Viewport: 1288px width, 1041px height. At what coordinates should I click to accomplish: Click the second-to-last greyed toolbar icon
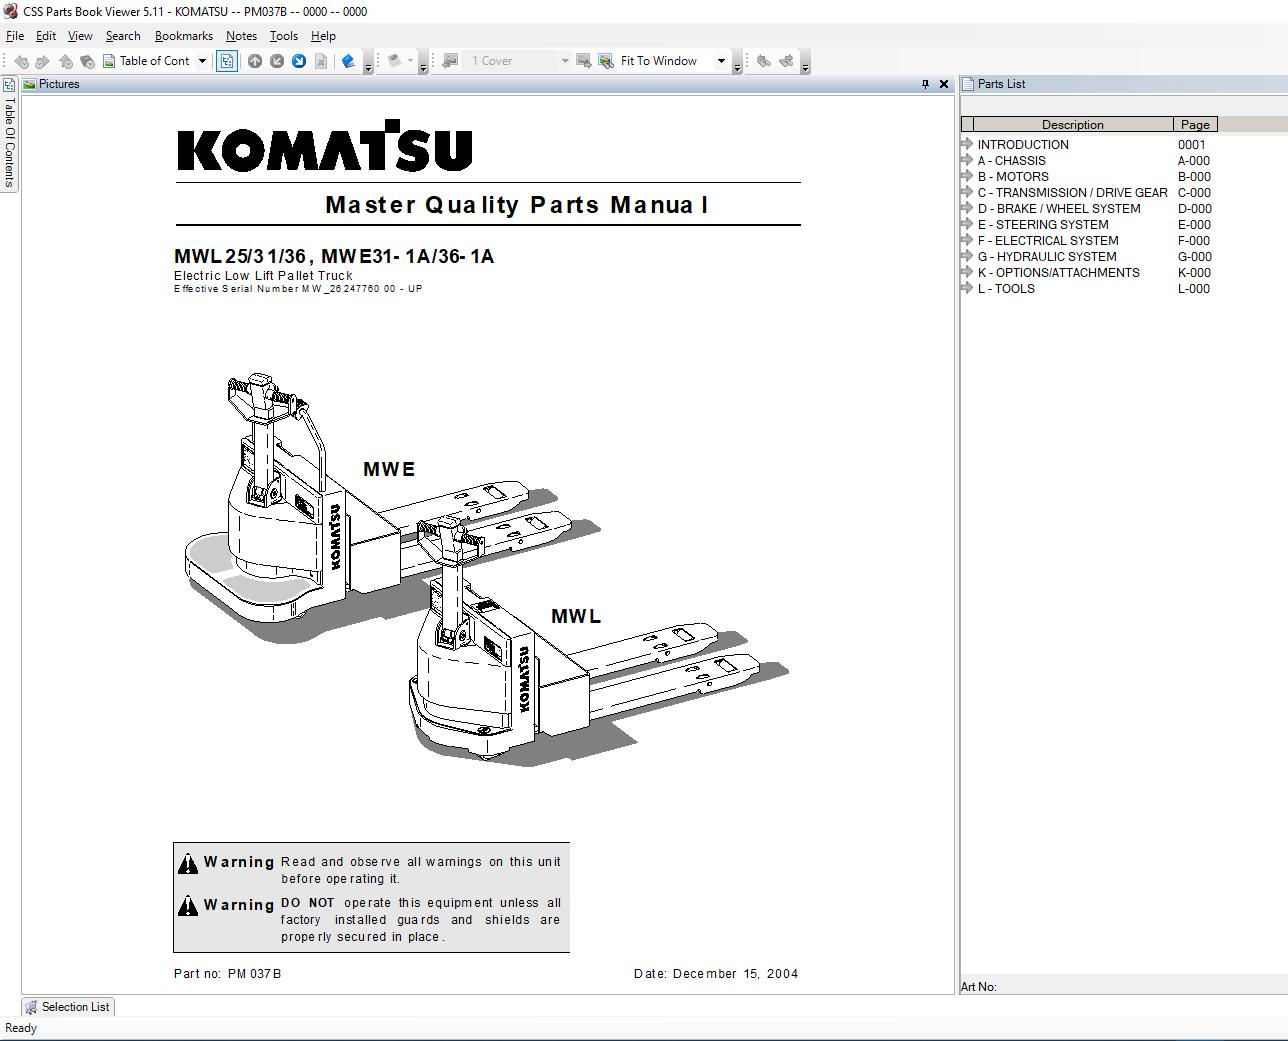click(x=764, y=61)
